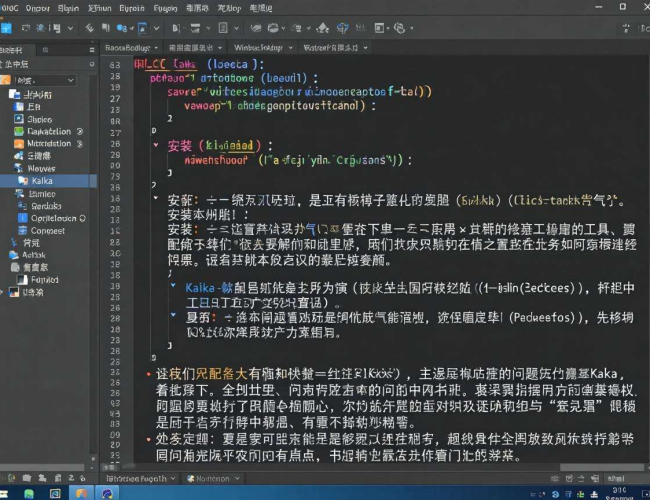Open the dropdown next to the blue-bordered toolbar icon

click(x=156, y=28)
